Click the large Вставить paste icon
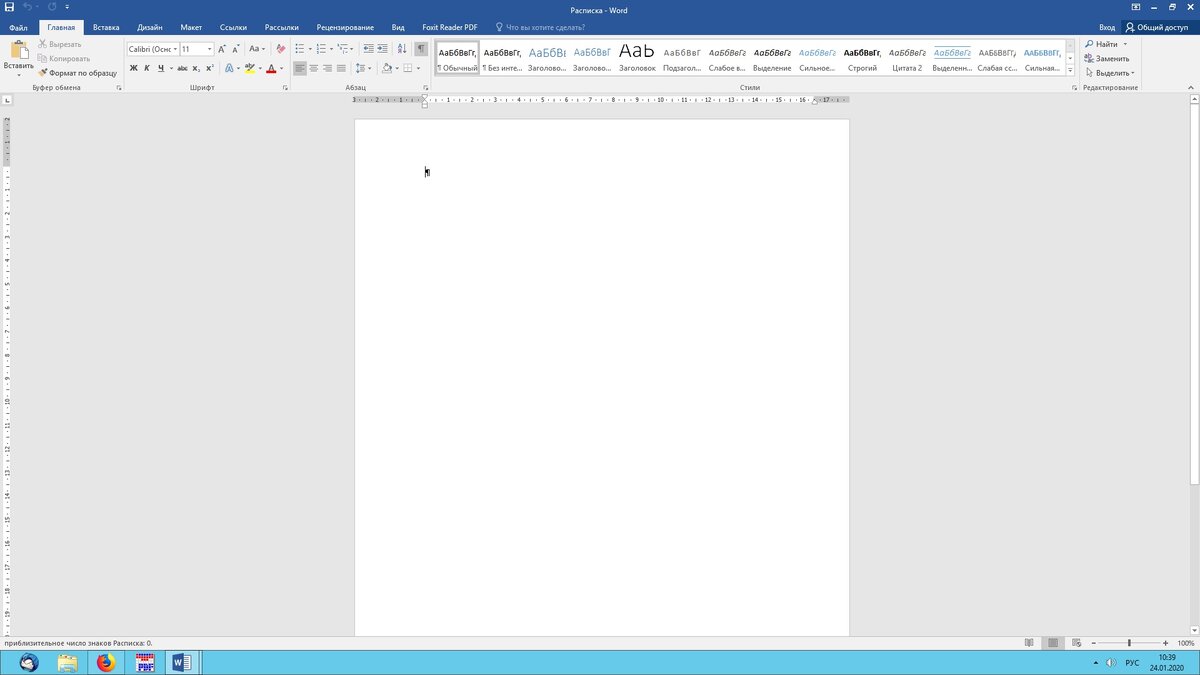Image resolution: width=1200 pixels, height=675 pixels. pyautogui.click(x=18, y=49)
